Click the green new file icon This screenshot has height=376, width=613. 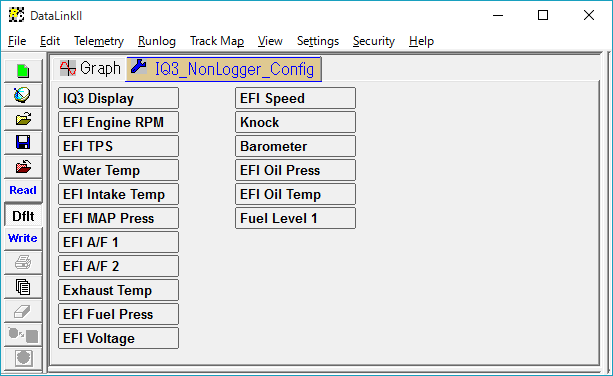pos(23,71)
